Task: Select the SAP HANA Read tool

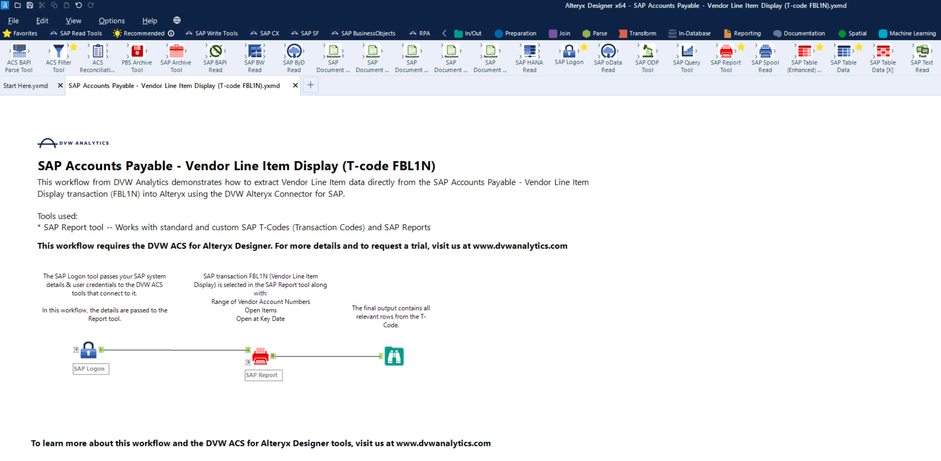Action: pos(529,51)
